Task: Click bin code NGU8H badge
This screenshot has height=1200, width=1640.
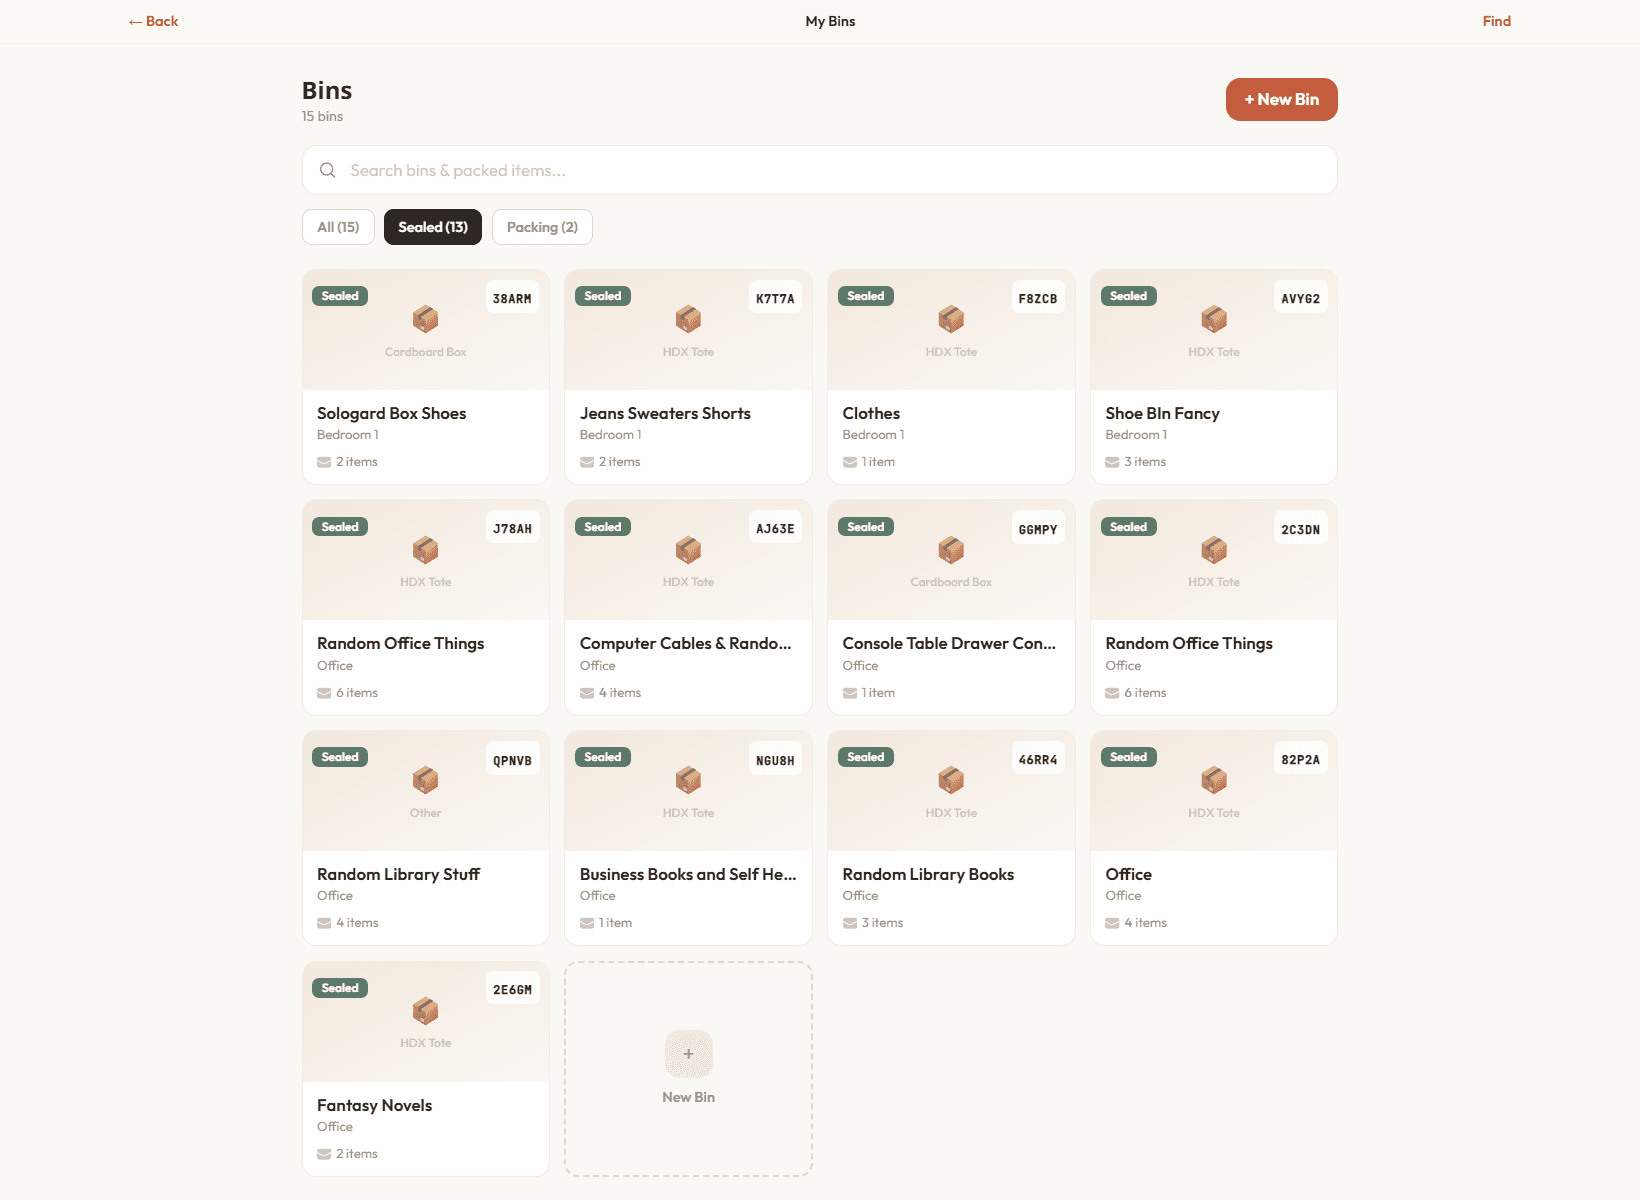Action: (775, 760)
